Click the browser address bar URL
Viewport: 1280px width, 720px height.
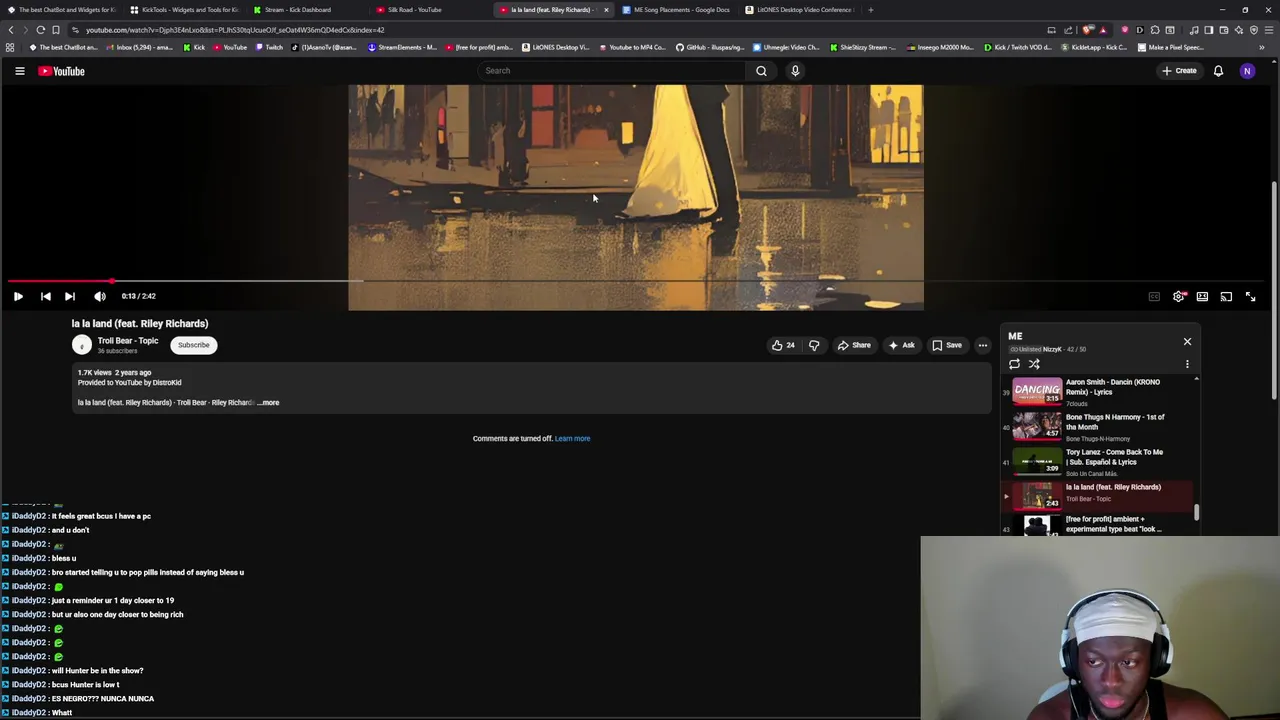[x=235, y=30]
